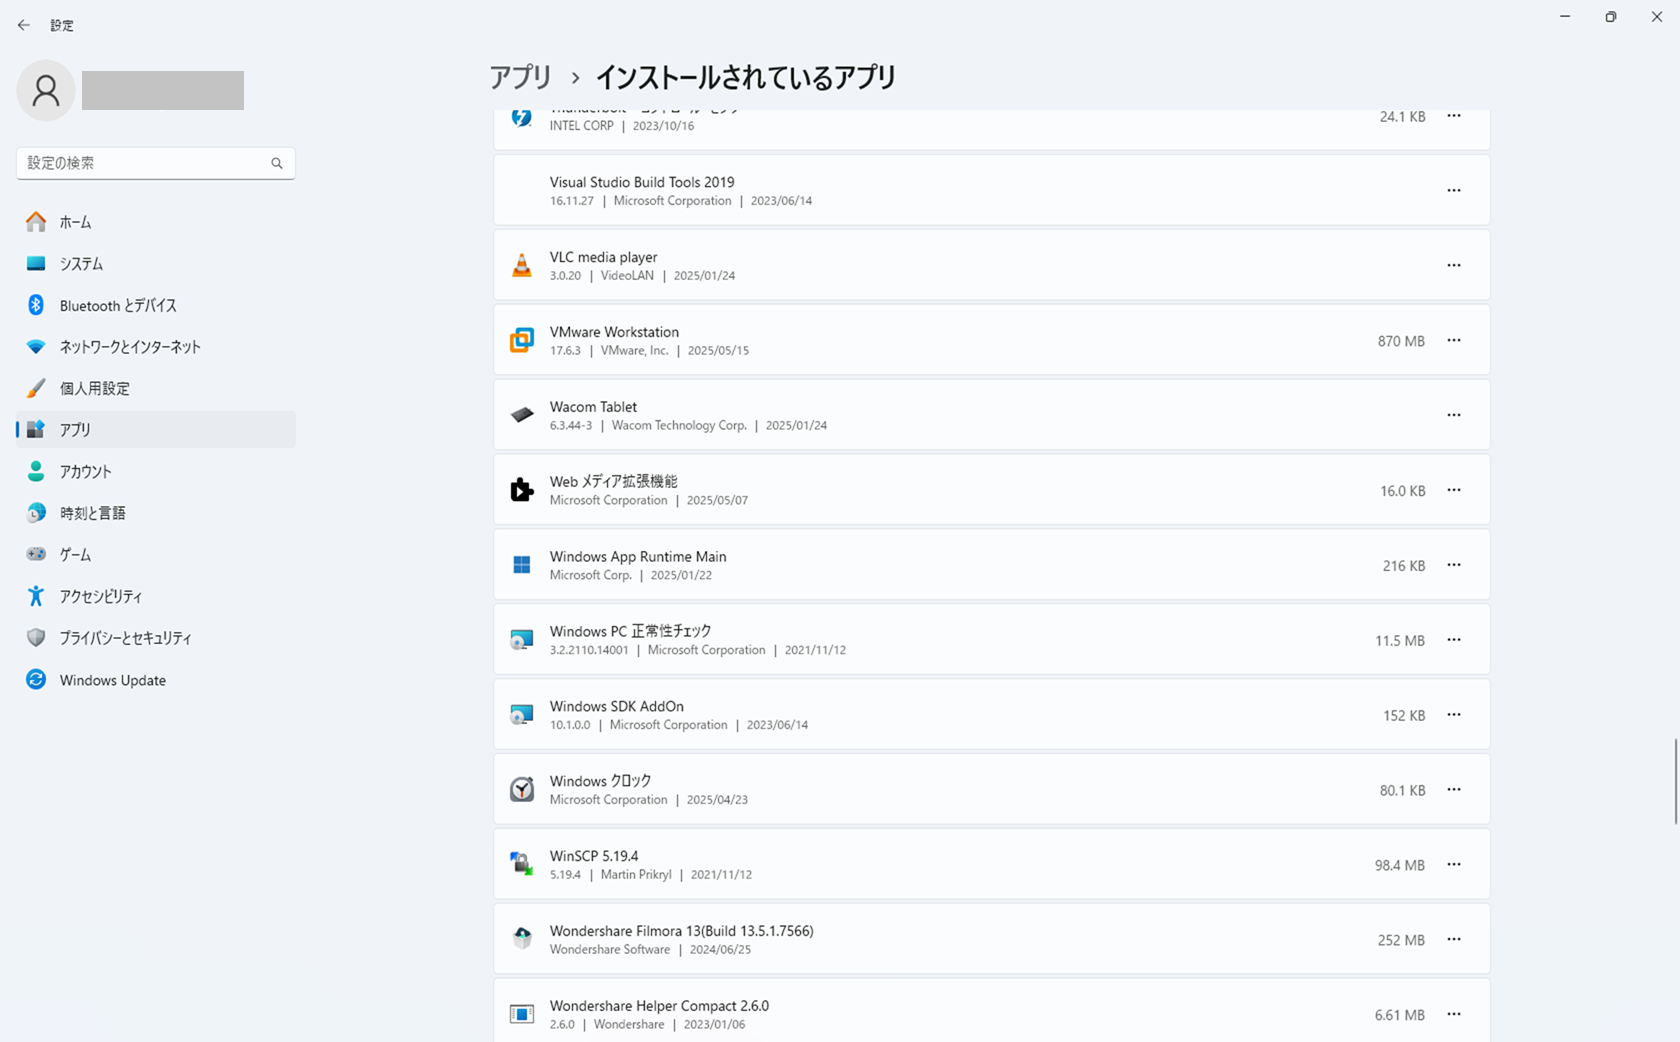
Task: Click the VLC media player cone icon
Action: pyautogui.click(x=522, y=265)
